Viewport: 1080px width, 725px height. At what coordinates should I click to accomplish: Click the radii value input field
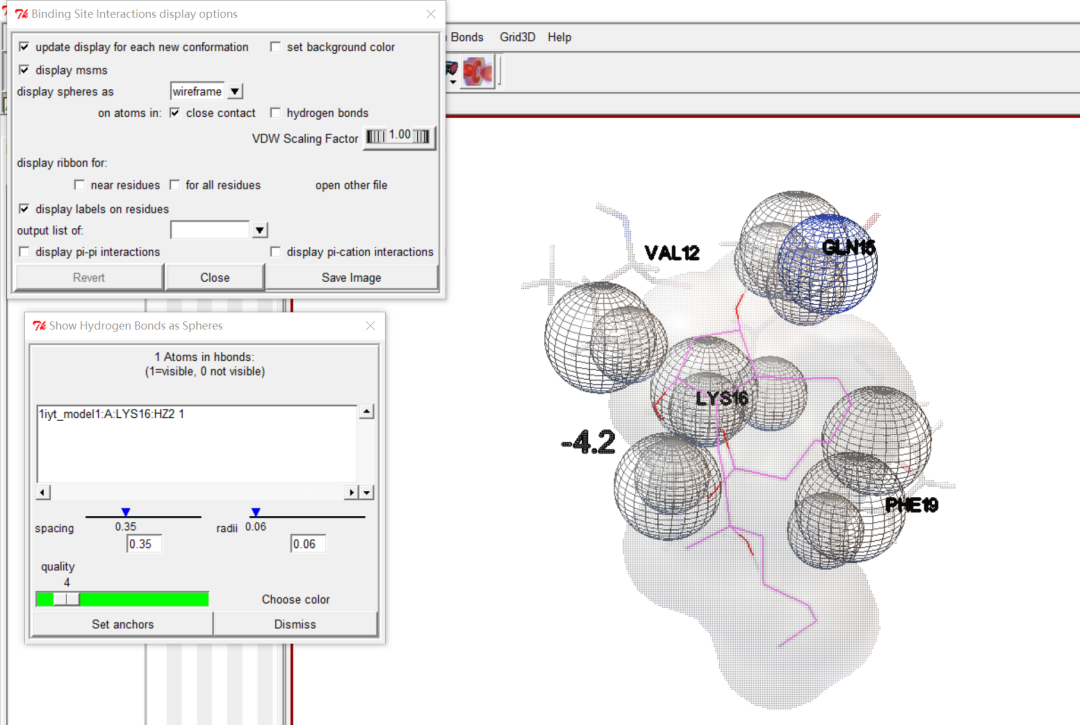(307, 544)
